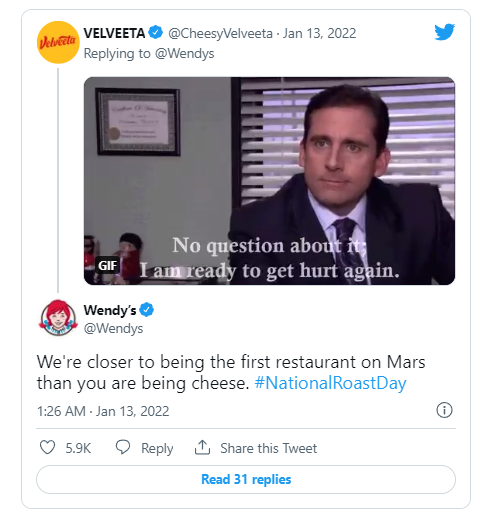Click the Reply text label
Image resolution: width=496 pixels, height=515 pixels.
pos(157,448)
